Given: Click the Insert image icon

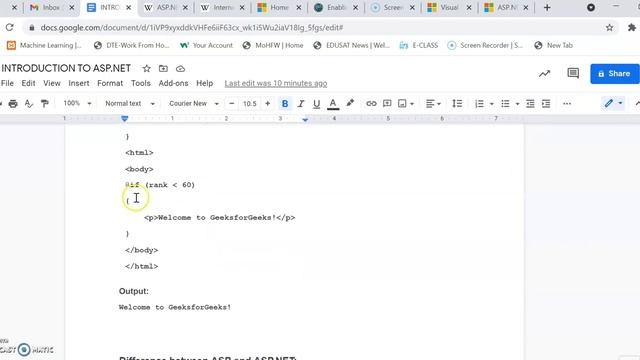Looking at the screenshot, I should (x=402, y=104).
